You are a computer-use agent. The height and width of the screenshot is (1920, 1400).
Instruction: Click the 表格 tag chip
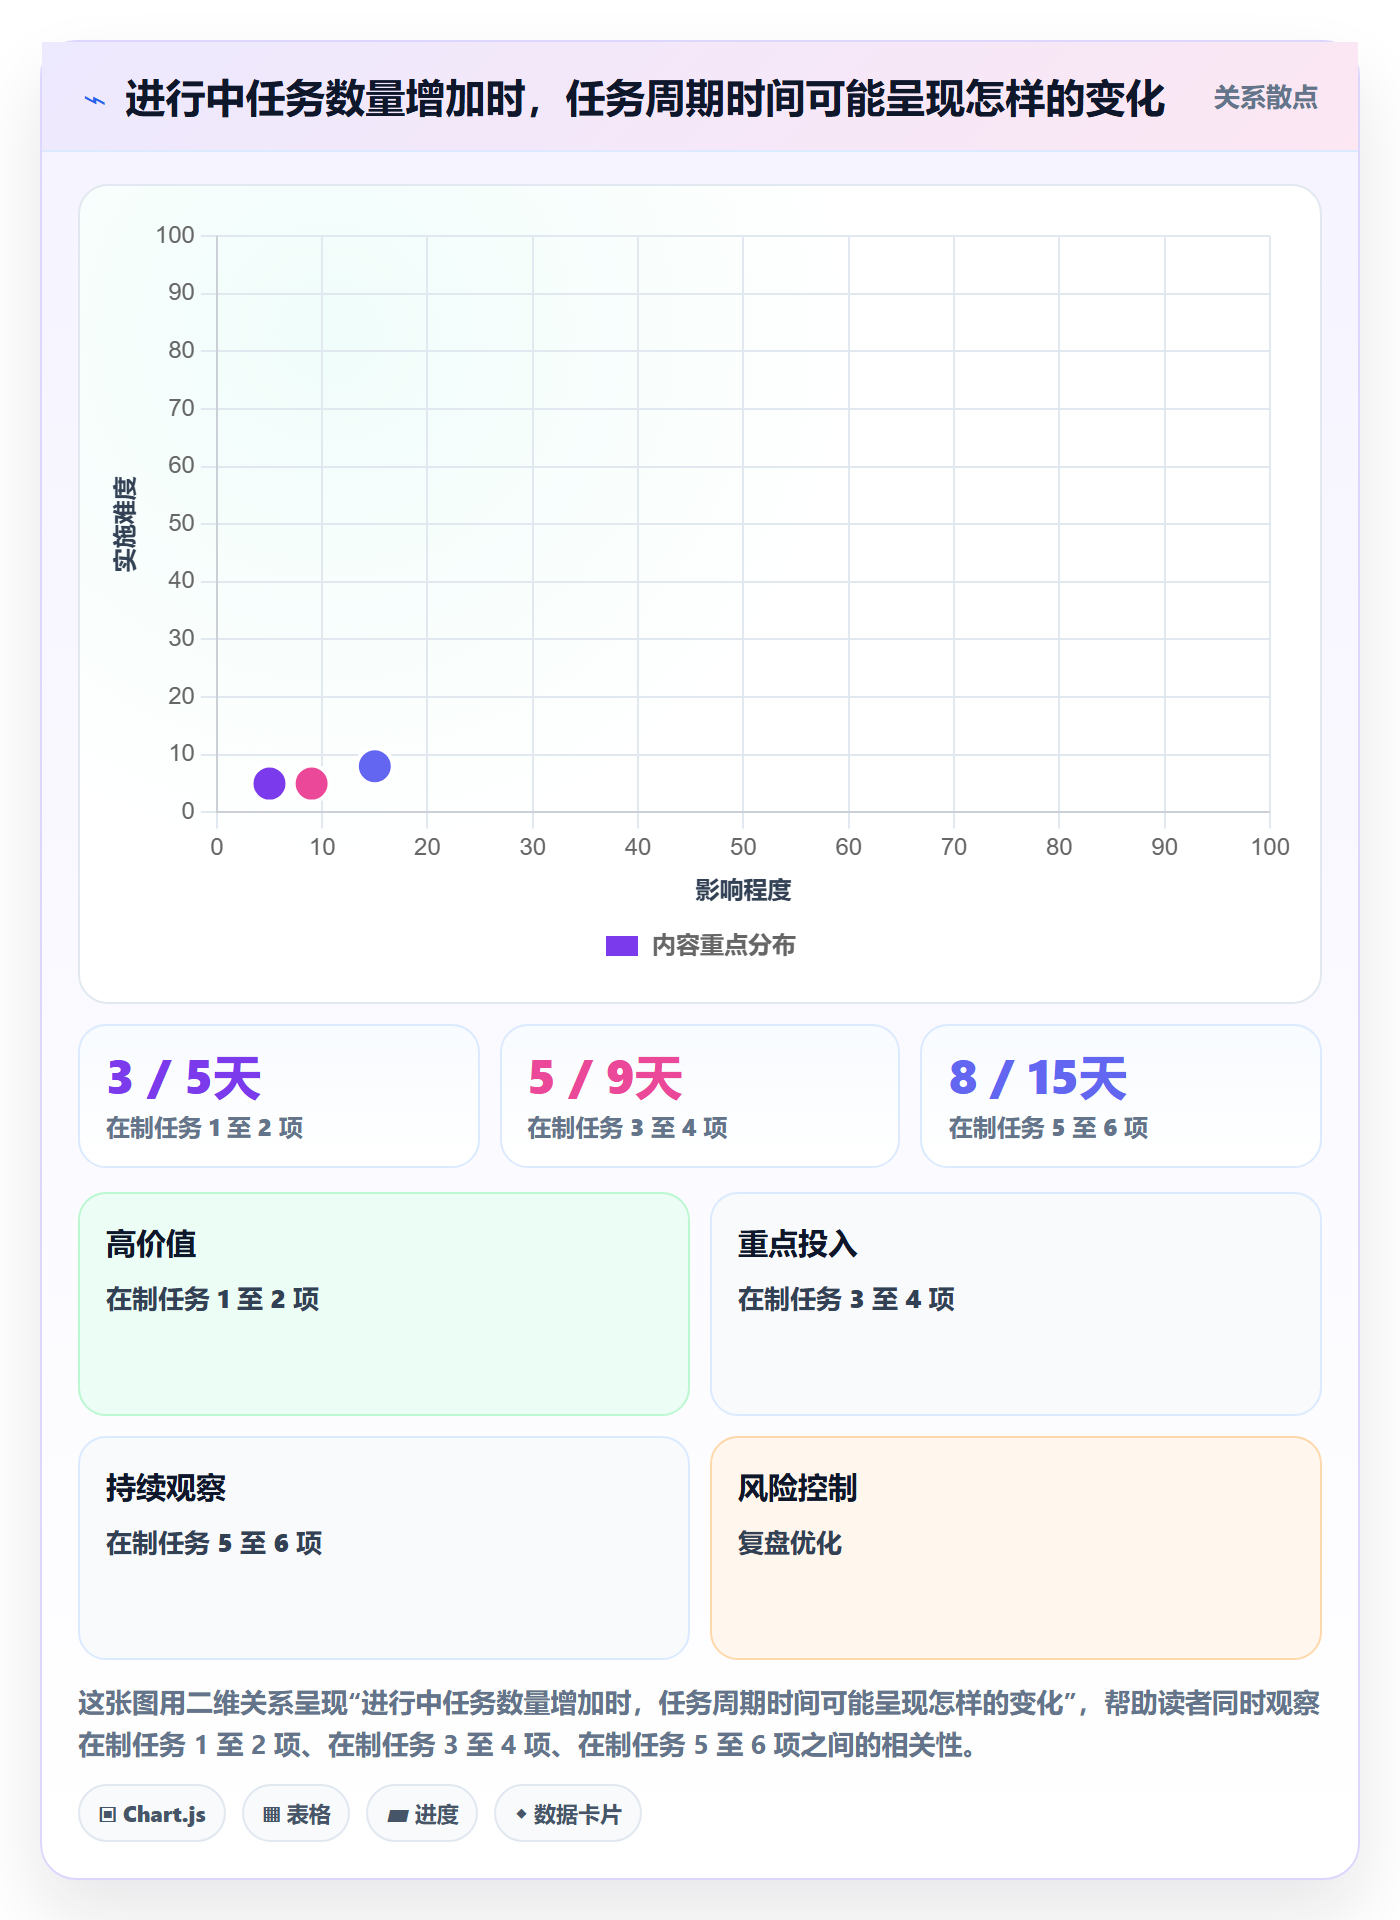point(296,1813)
